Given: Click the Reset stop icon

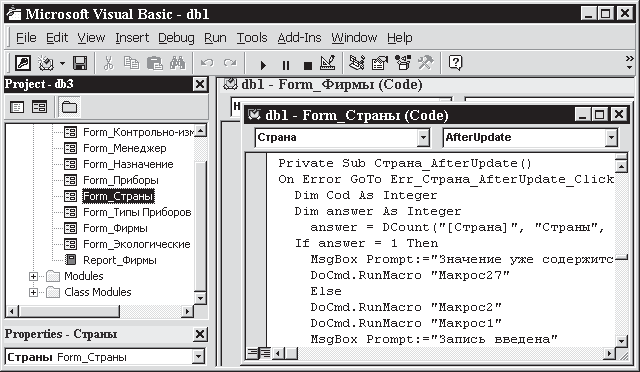Looking at the screenshot, I should click(x=308, y=65).
